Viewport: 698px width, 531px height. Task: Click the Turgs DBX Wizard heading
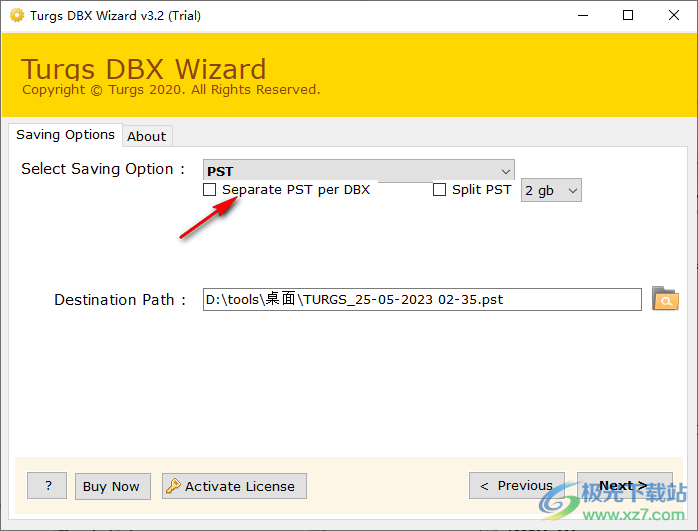[143, 69]
